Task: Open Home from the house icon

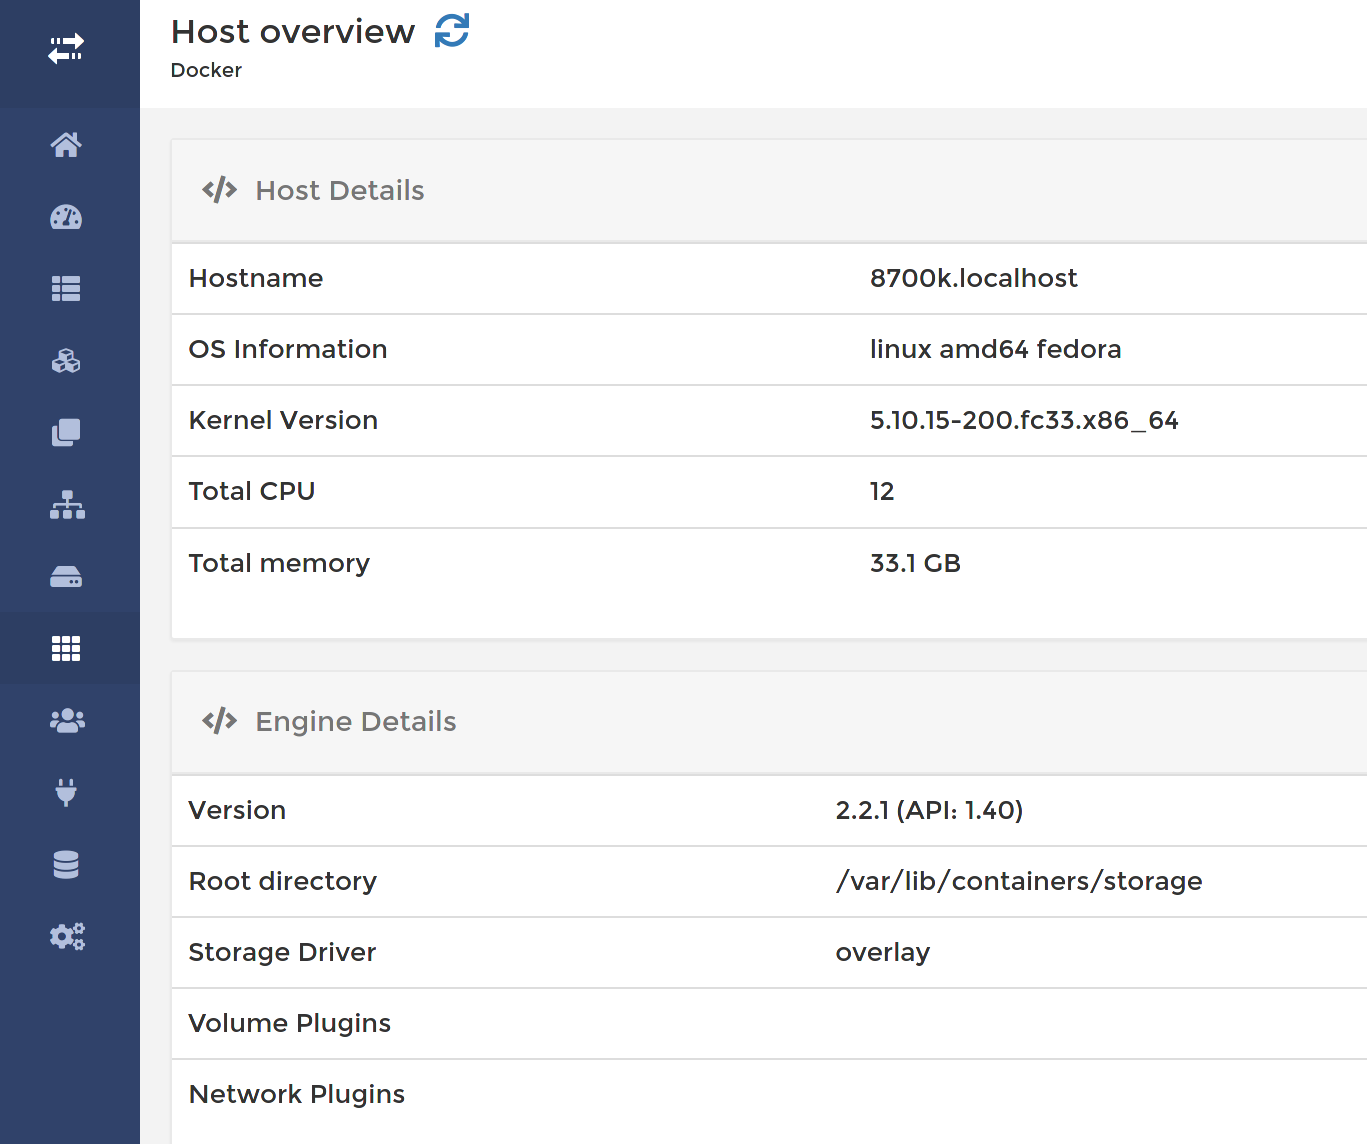Action: [66, 145]
